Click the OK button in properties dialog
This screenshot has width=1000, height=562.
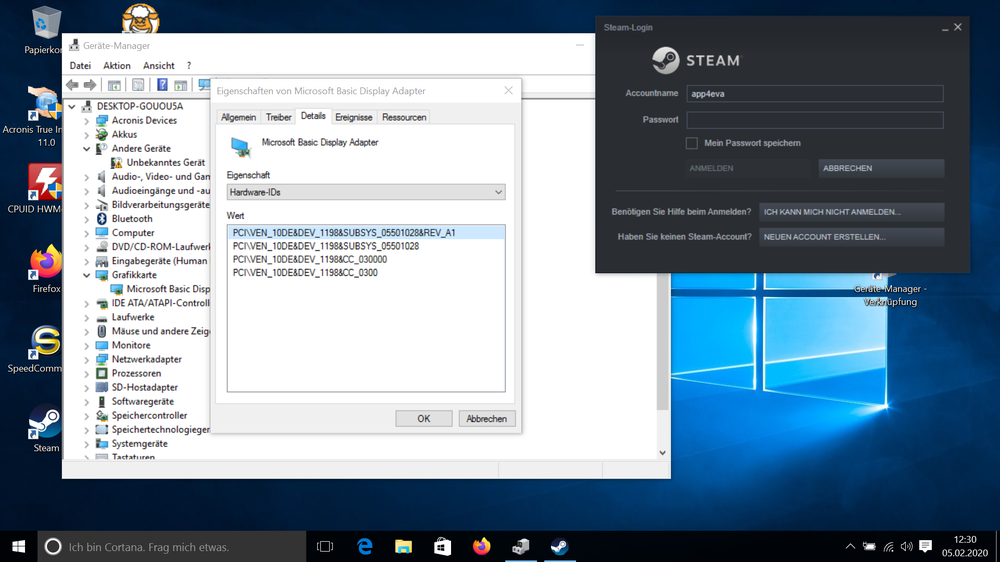pos(423,419)
